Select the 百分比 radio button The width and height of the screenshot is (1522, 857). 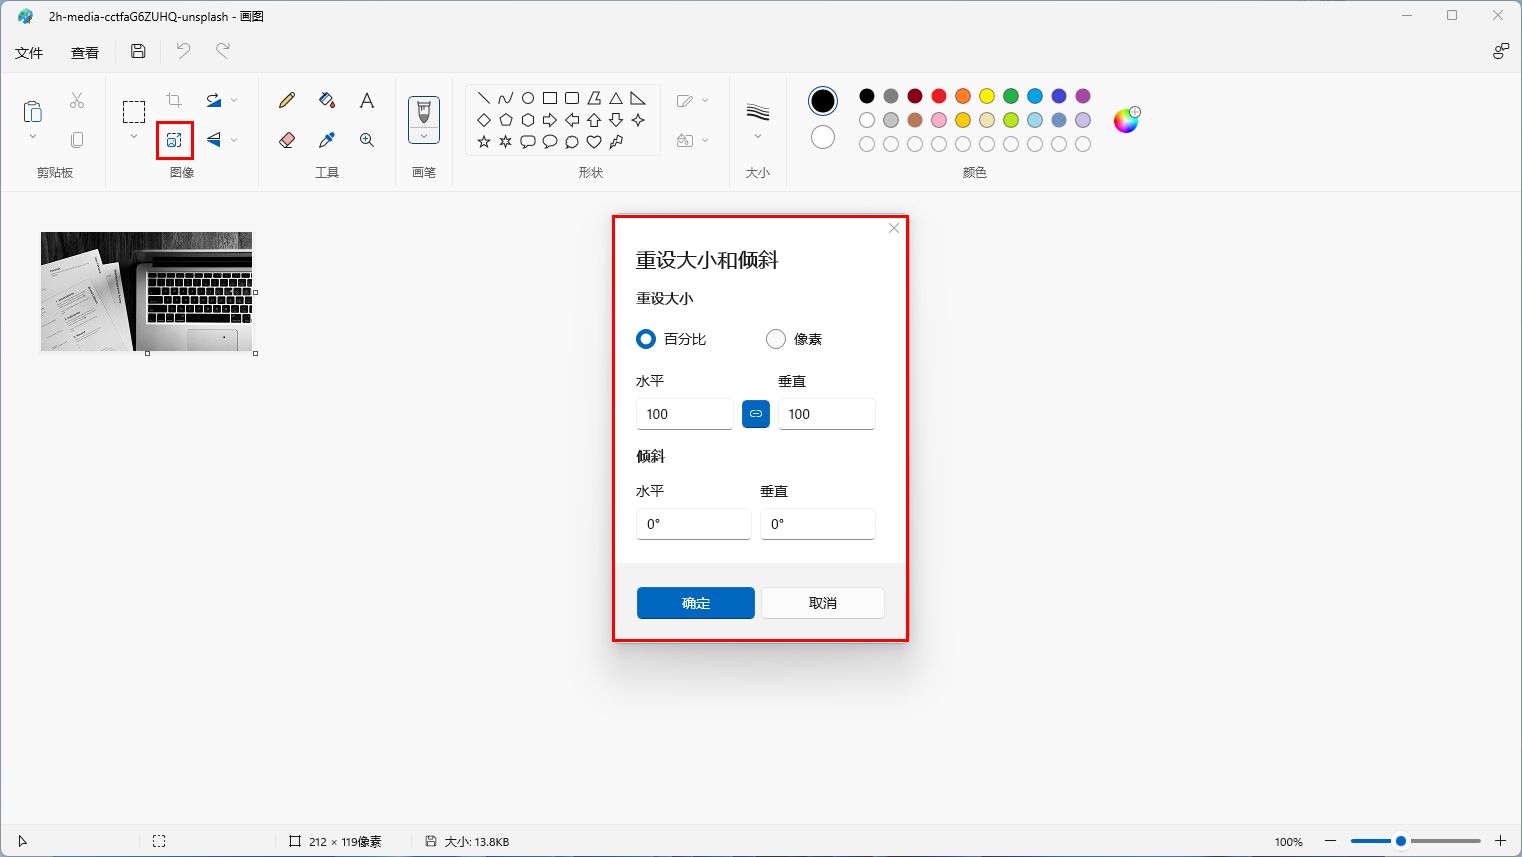click(x=645, y=339)
